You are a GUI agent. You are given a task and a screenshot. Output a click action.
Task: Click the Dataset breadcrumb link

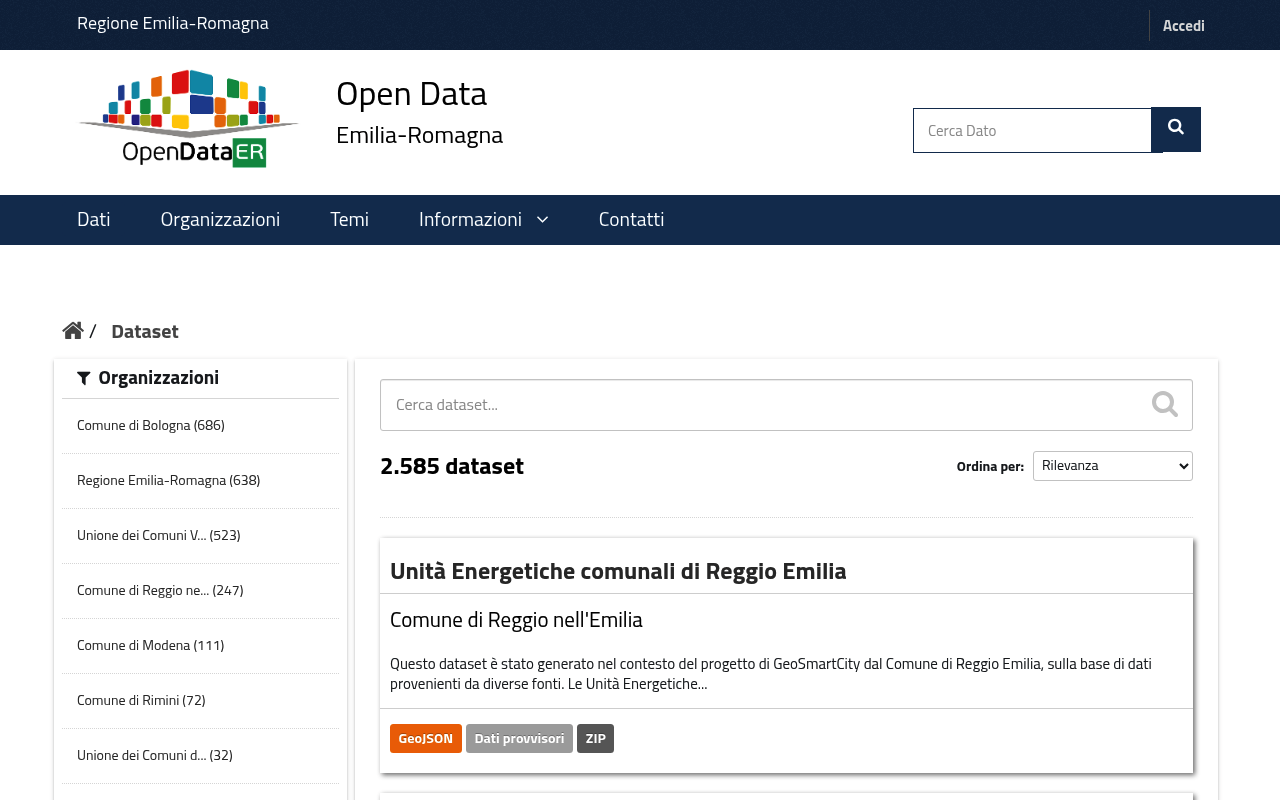tap(145, 331)
